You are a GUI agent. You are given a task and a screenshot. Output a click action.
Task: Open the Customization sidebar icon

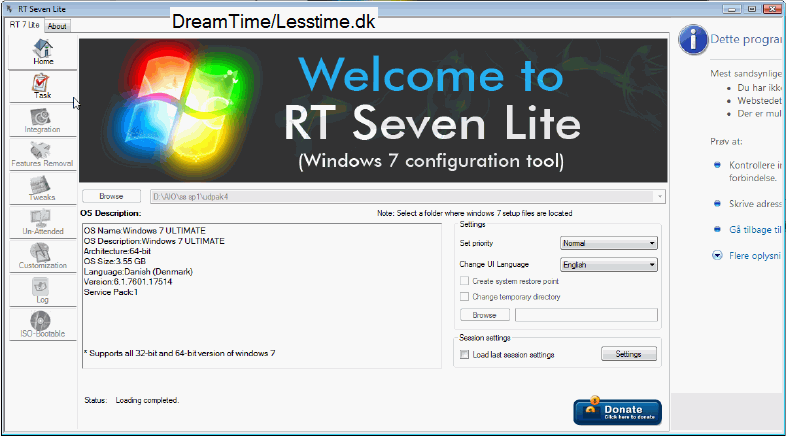tap(43, 257)
